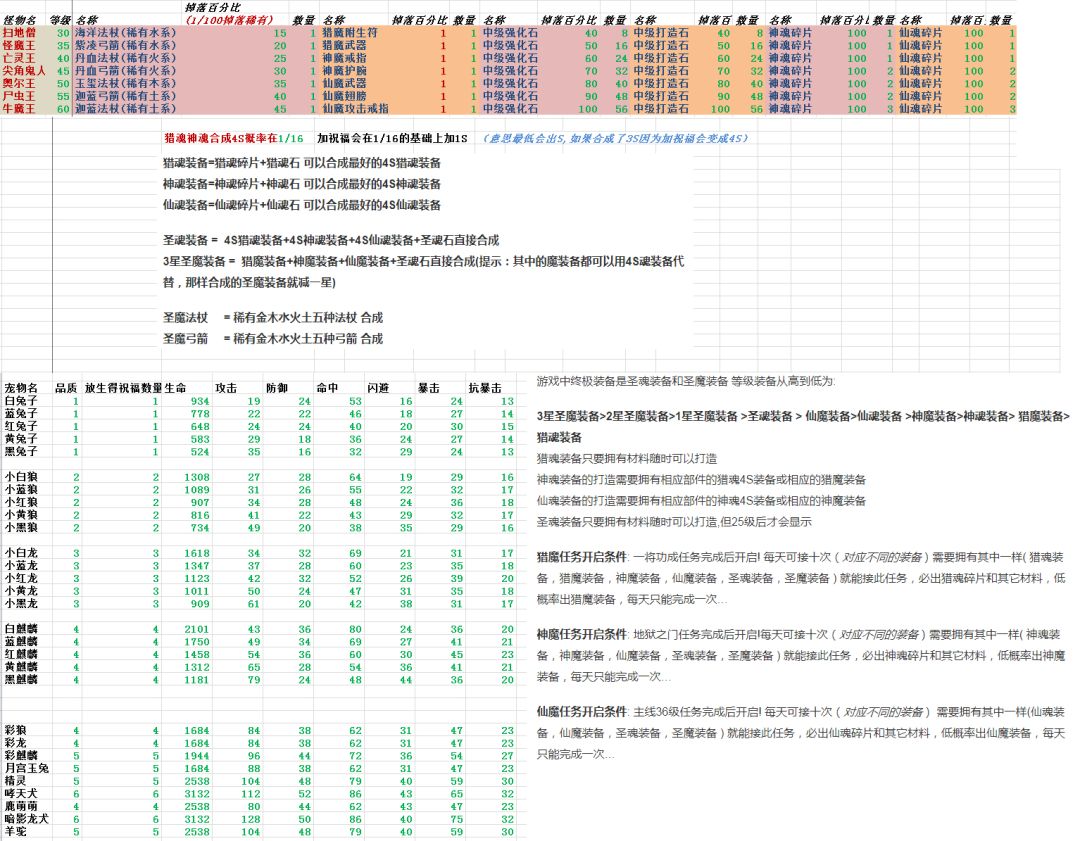The height and width of the screenshot is (841, 1080).
Task: Select the 丹血弓箭(稀有火系) cell
Action: tap(125, 71)
